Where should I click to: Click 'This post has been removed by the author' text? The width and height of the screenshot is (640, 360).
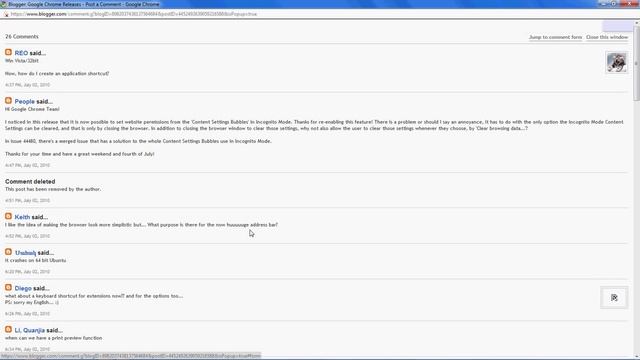pyautogui.click(x=53, y=189)
